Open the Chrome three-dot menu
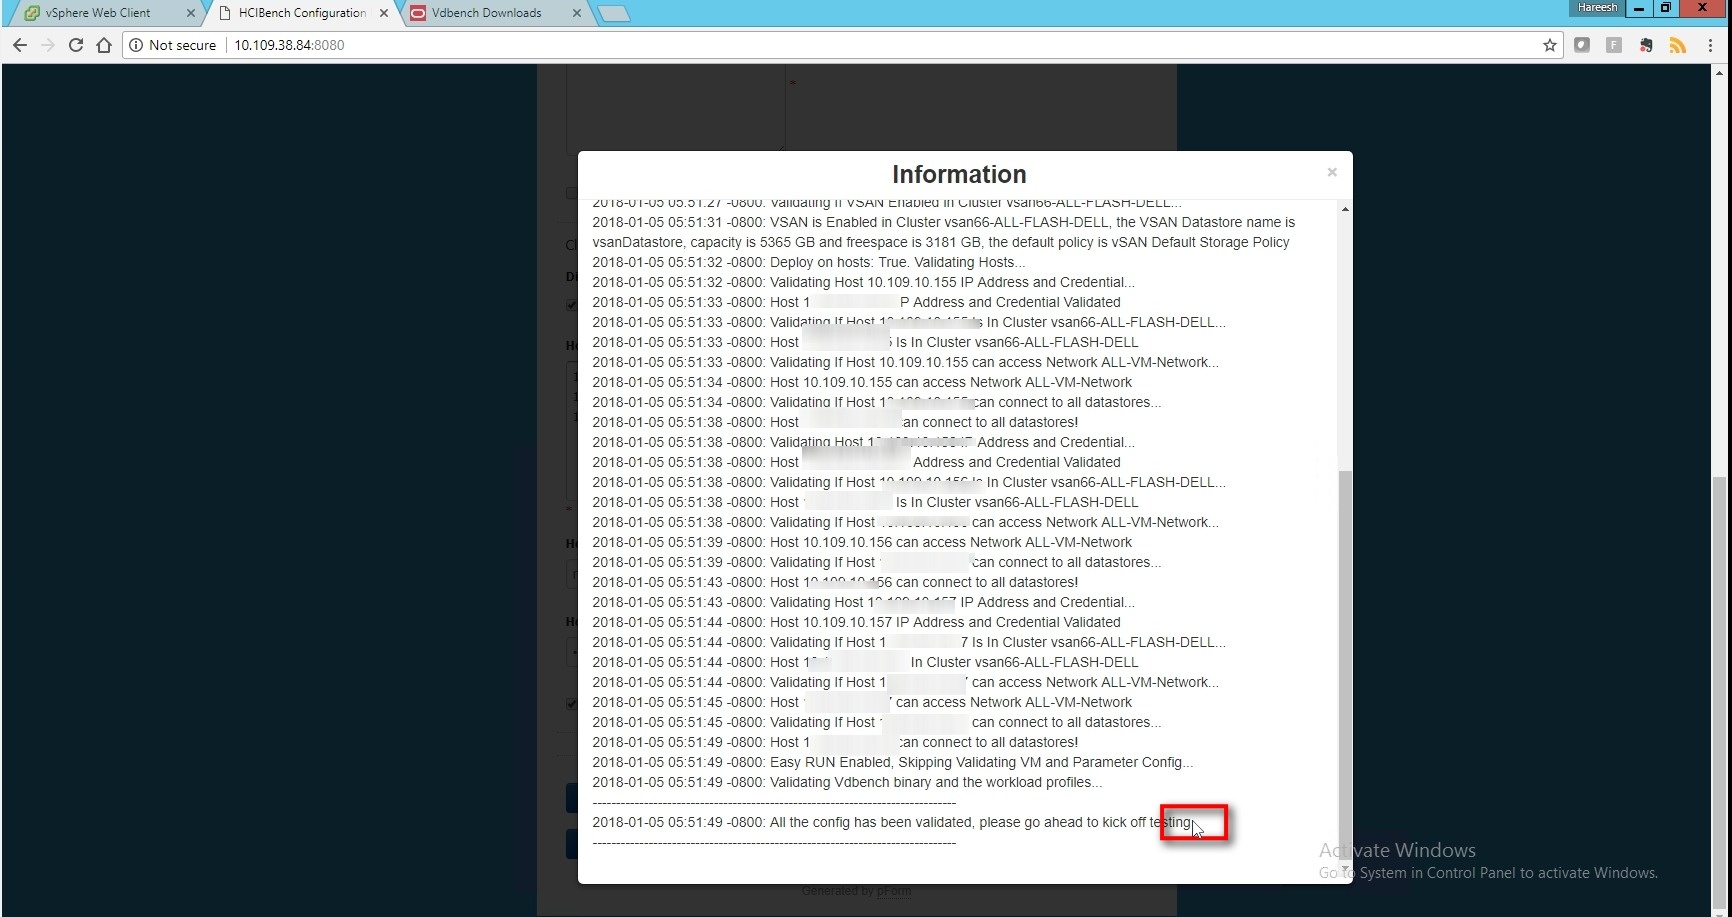The width and height of the screenshot is (1732, 917). 1710,45
